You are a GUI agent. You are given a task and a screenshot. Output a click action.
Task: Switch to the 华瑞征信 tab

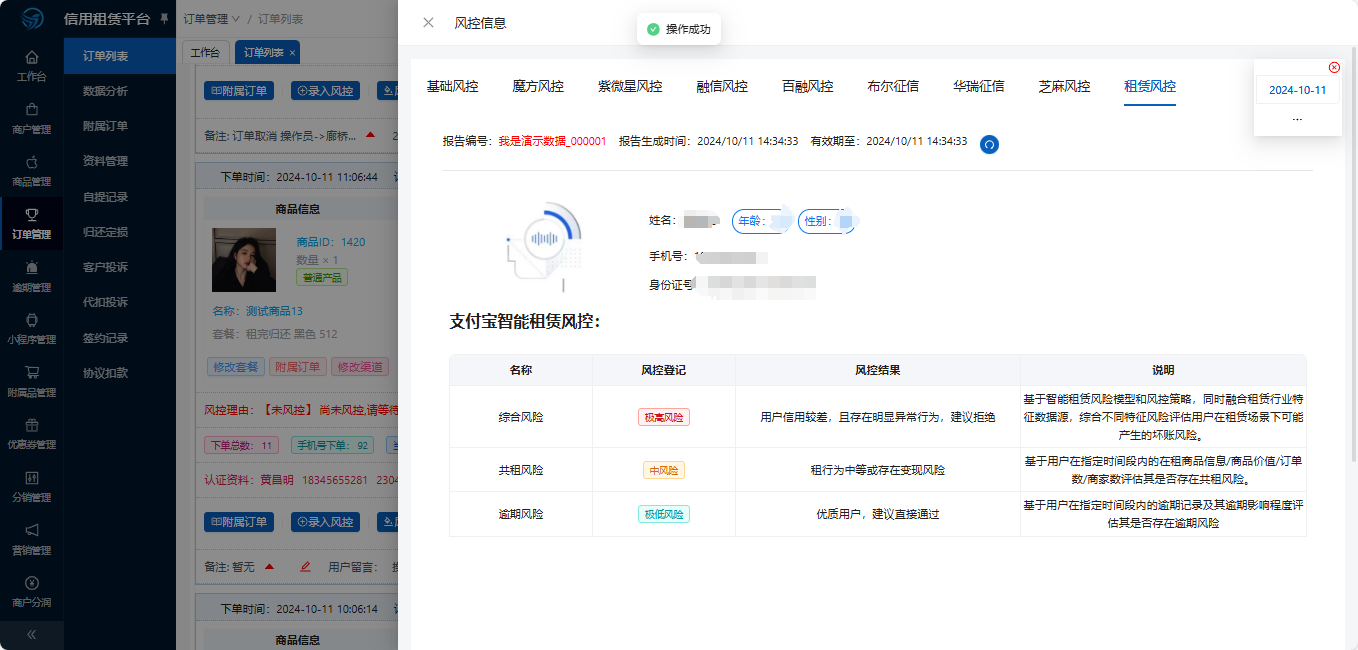pos(979,87)
